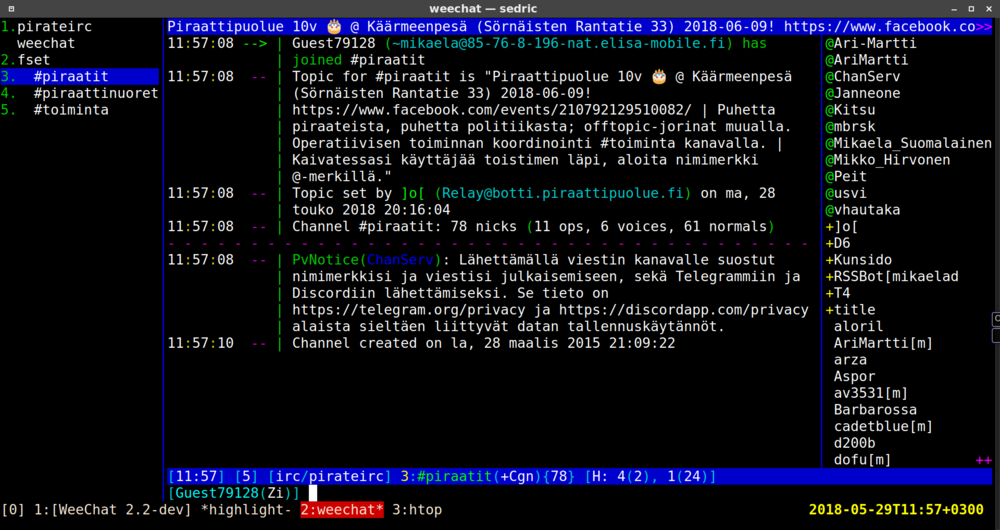The image size is (1000, 530).
Task: Select @ChanServ in the nick list
Action: 862,77
